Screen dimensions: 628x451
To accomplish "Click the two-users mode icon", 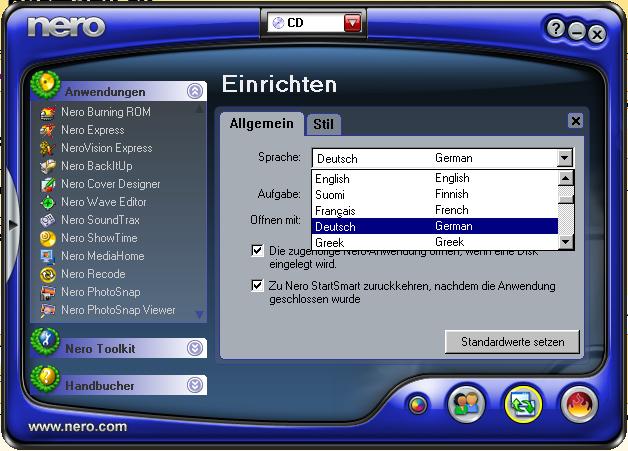I will [x=467, y=404].
